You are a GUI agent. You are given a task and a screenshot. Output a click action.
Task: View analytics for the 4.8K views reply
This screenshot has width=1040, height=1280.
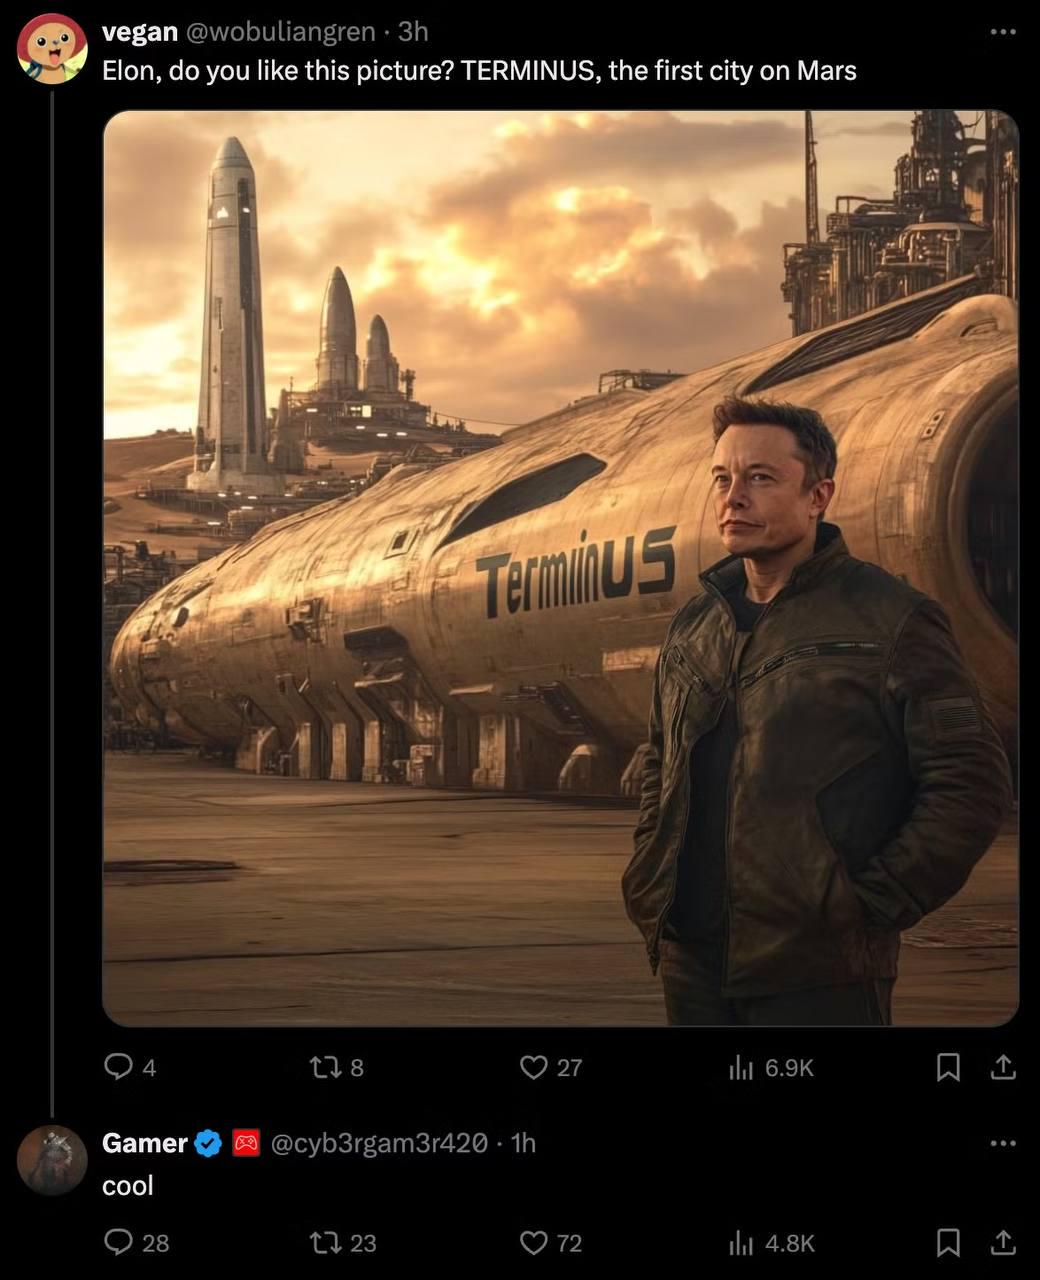pyautogui.click(x=741, y=1243)
